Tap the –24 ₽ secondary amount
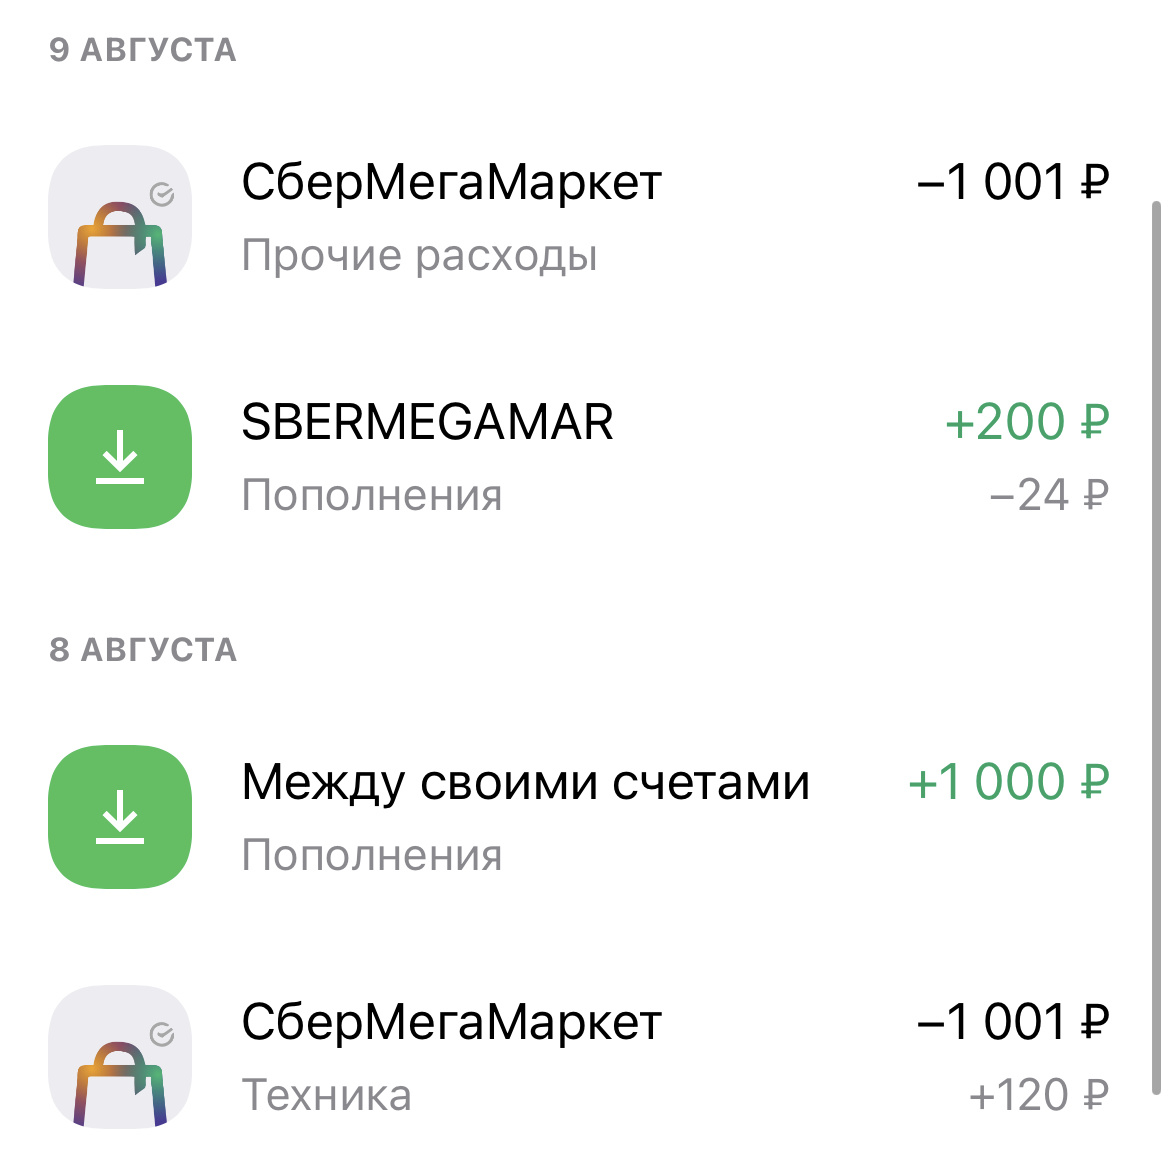Image resolution: width=1170 pixels, height=1176 pixels. click(1049, 495)
